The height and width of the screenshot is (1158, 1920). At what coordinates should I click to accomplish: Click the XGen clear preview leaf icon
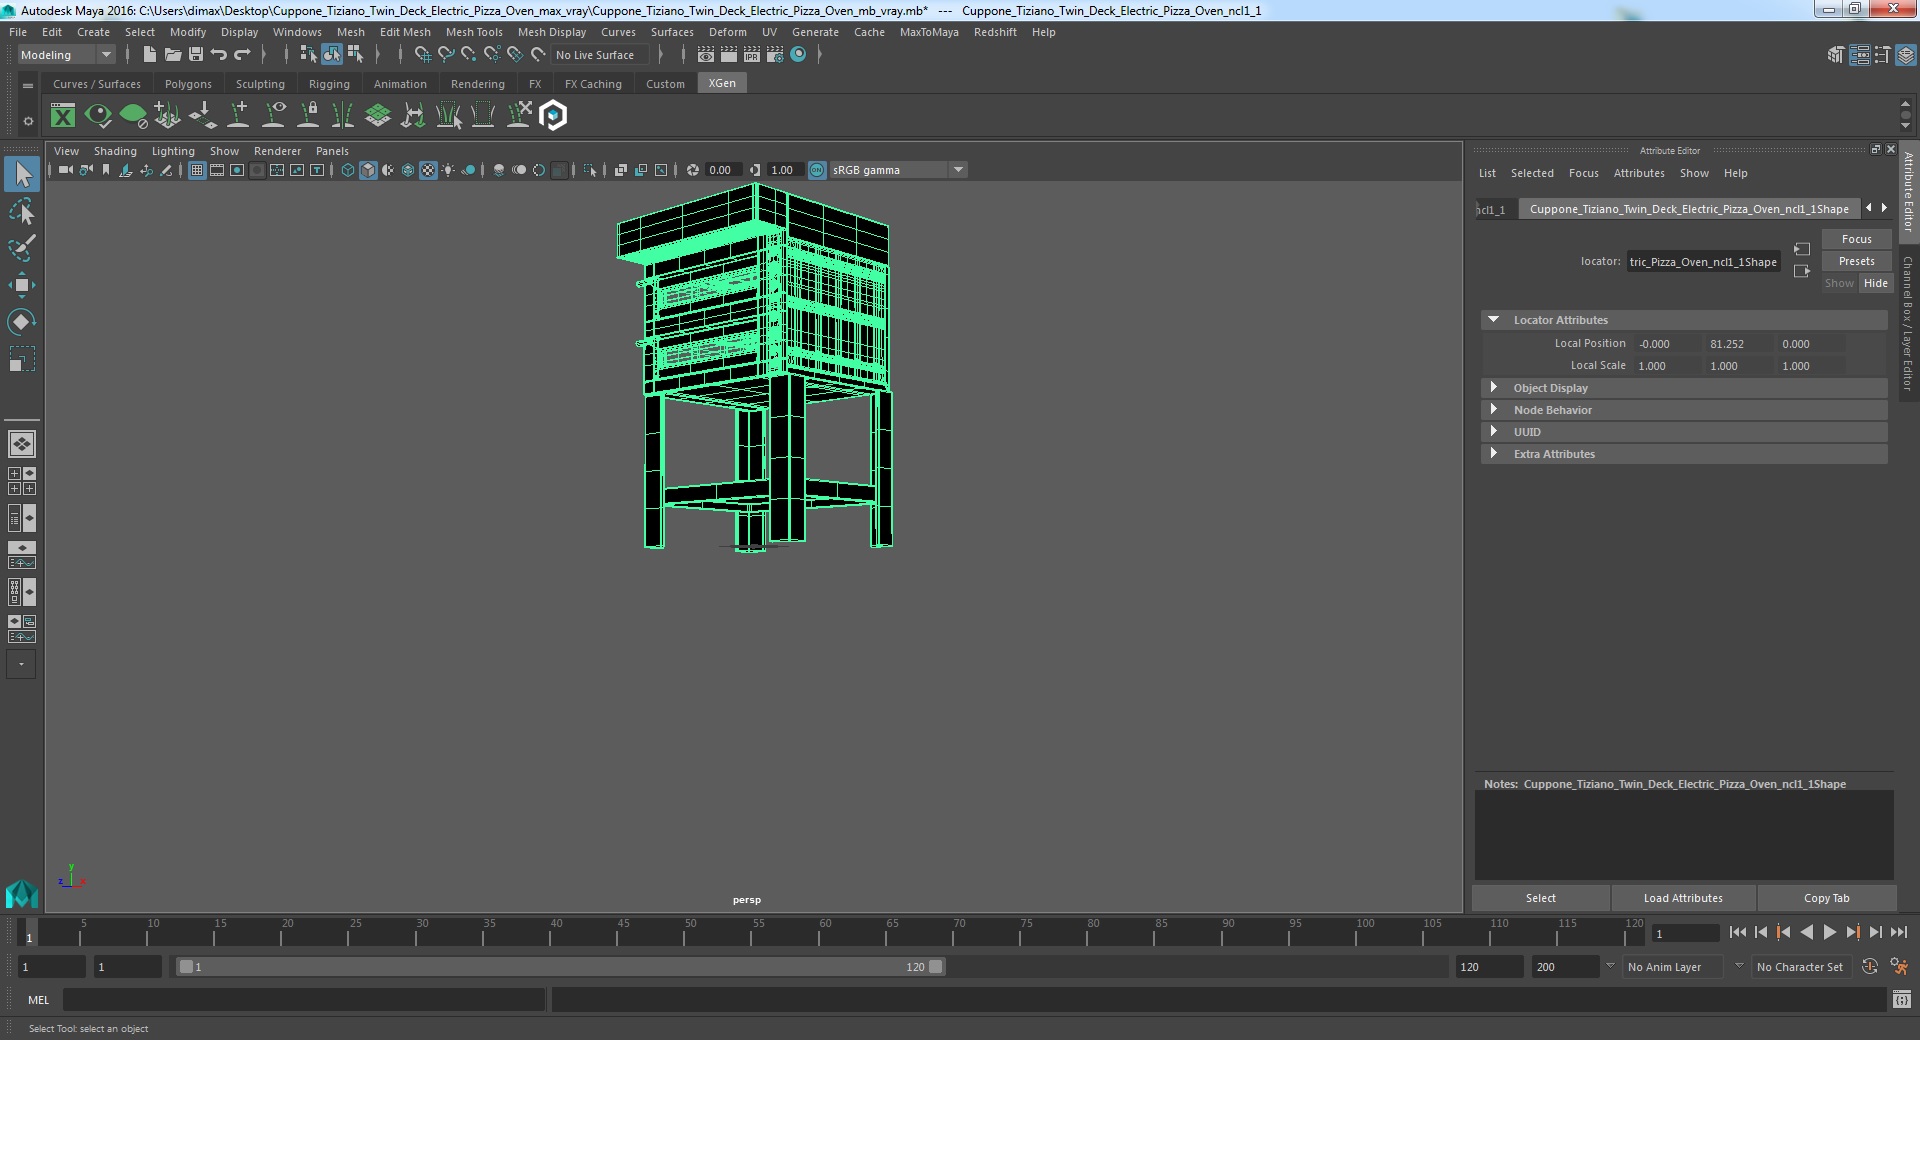[133, 116]
